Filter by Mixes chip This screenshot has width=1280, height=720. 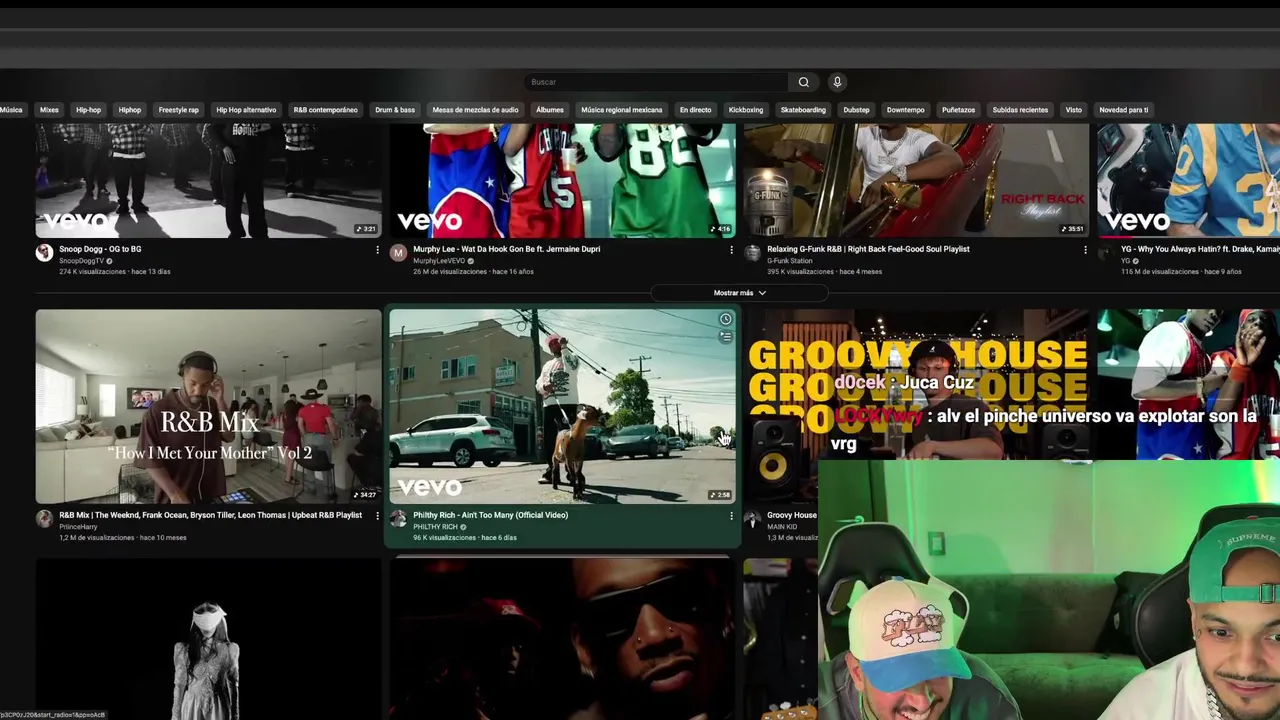click(49, 110)
